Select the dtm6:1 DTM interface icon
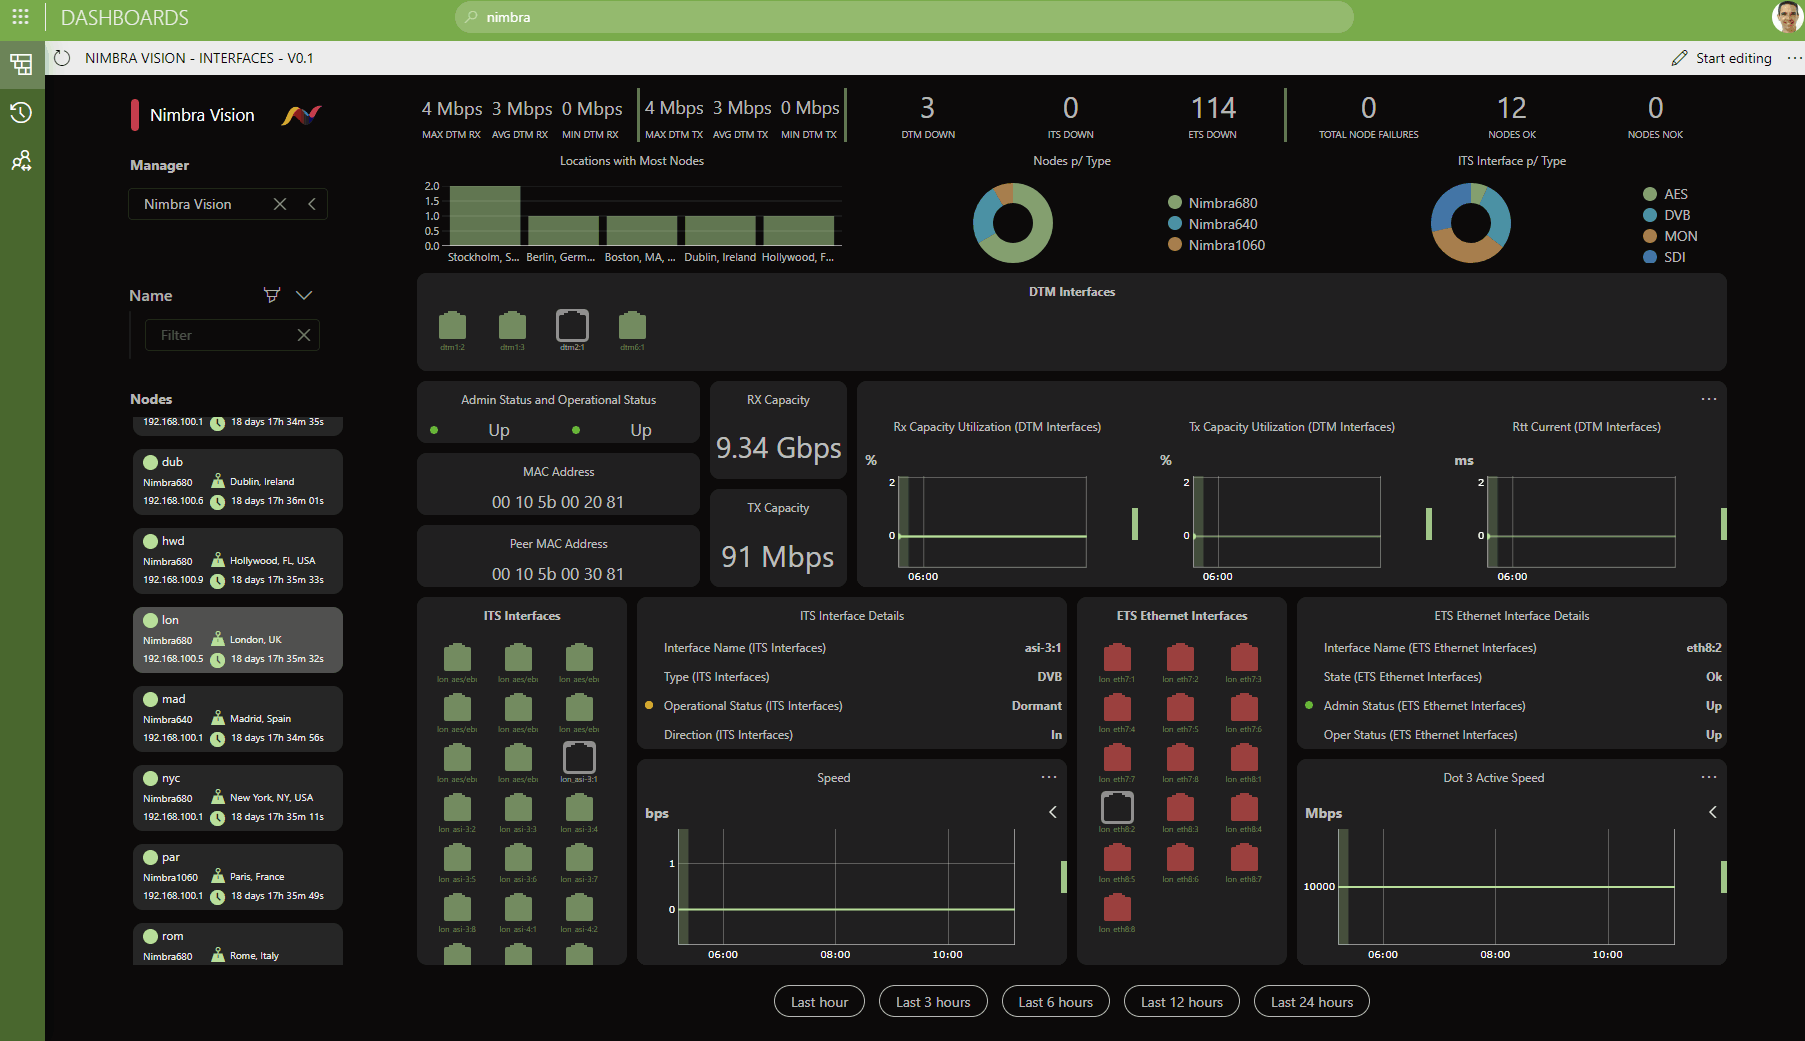This screenshot has height=1041, width=1805. pos(632,325)
